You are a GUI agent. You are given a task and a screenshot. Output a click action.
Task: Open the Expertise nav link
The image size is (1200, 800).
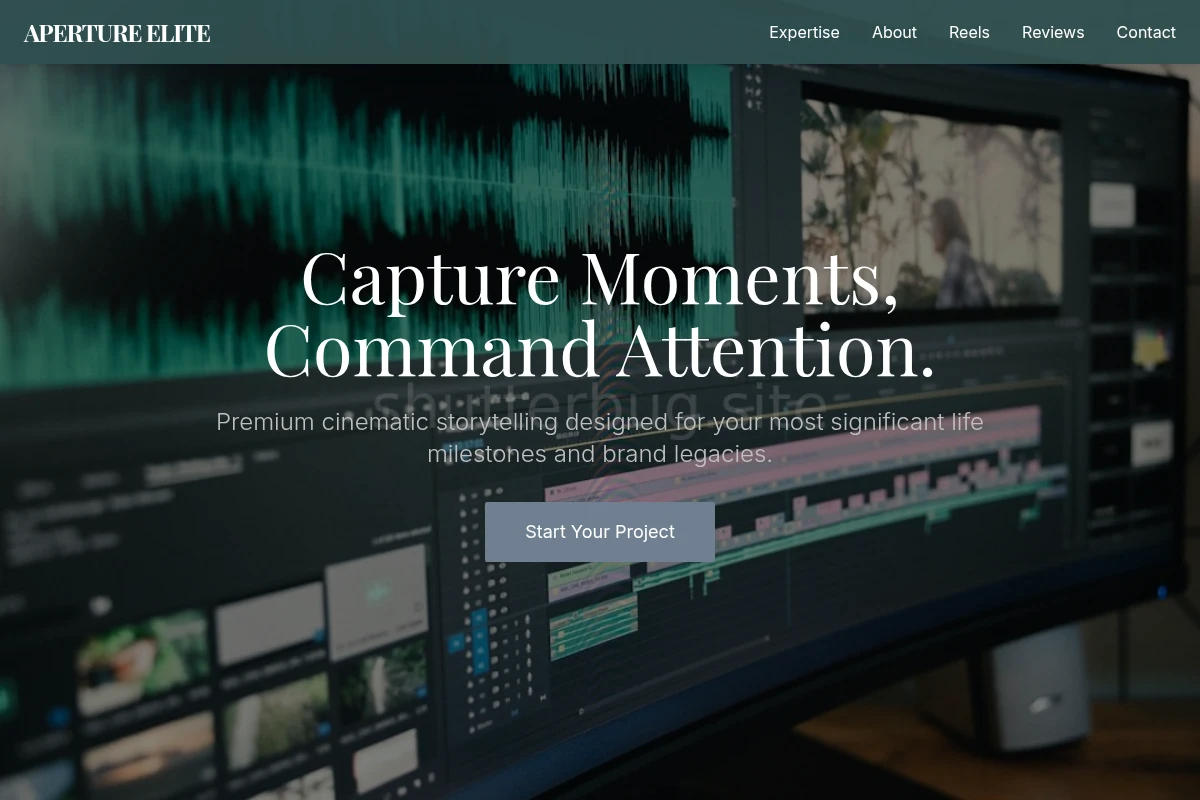pos(804,32)
